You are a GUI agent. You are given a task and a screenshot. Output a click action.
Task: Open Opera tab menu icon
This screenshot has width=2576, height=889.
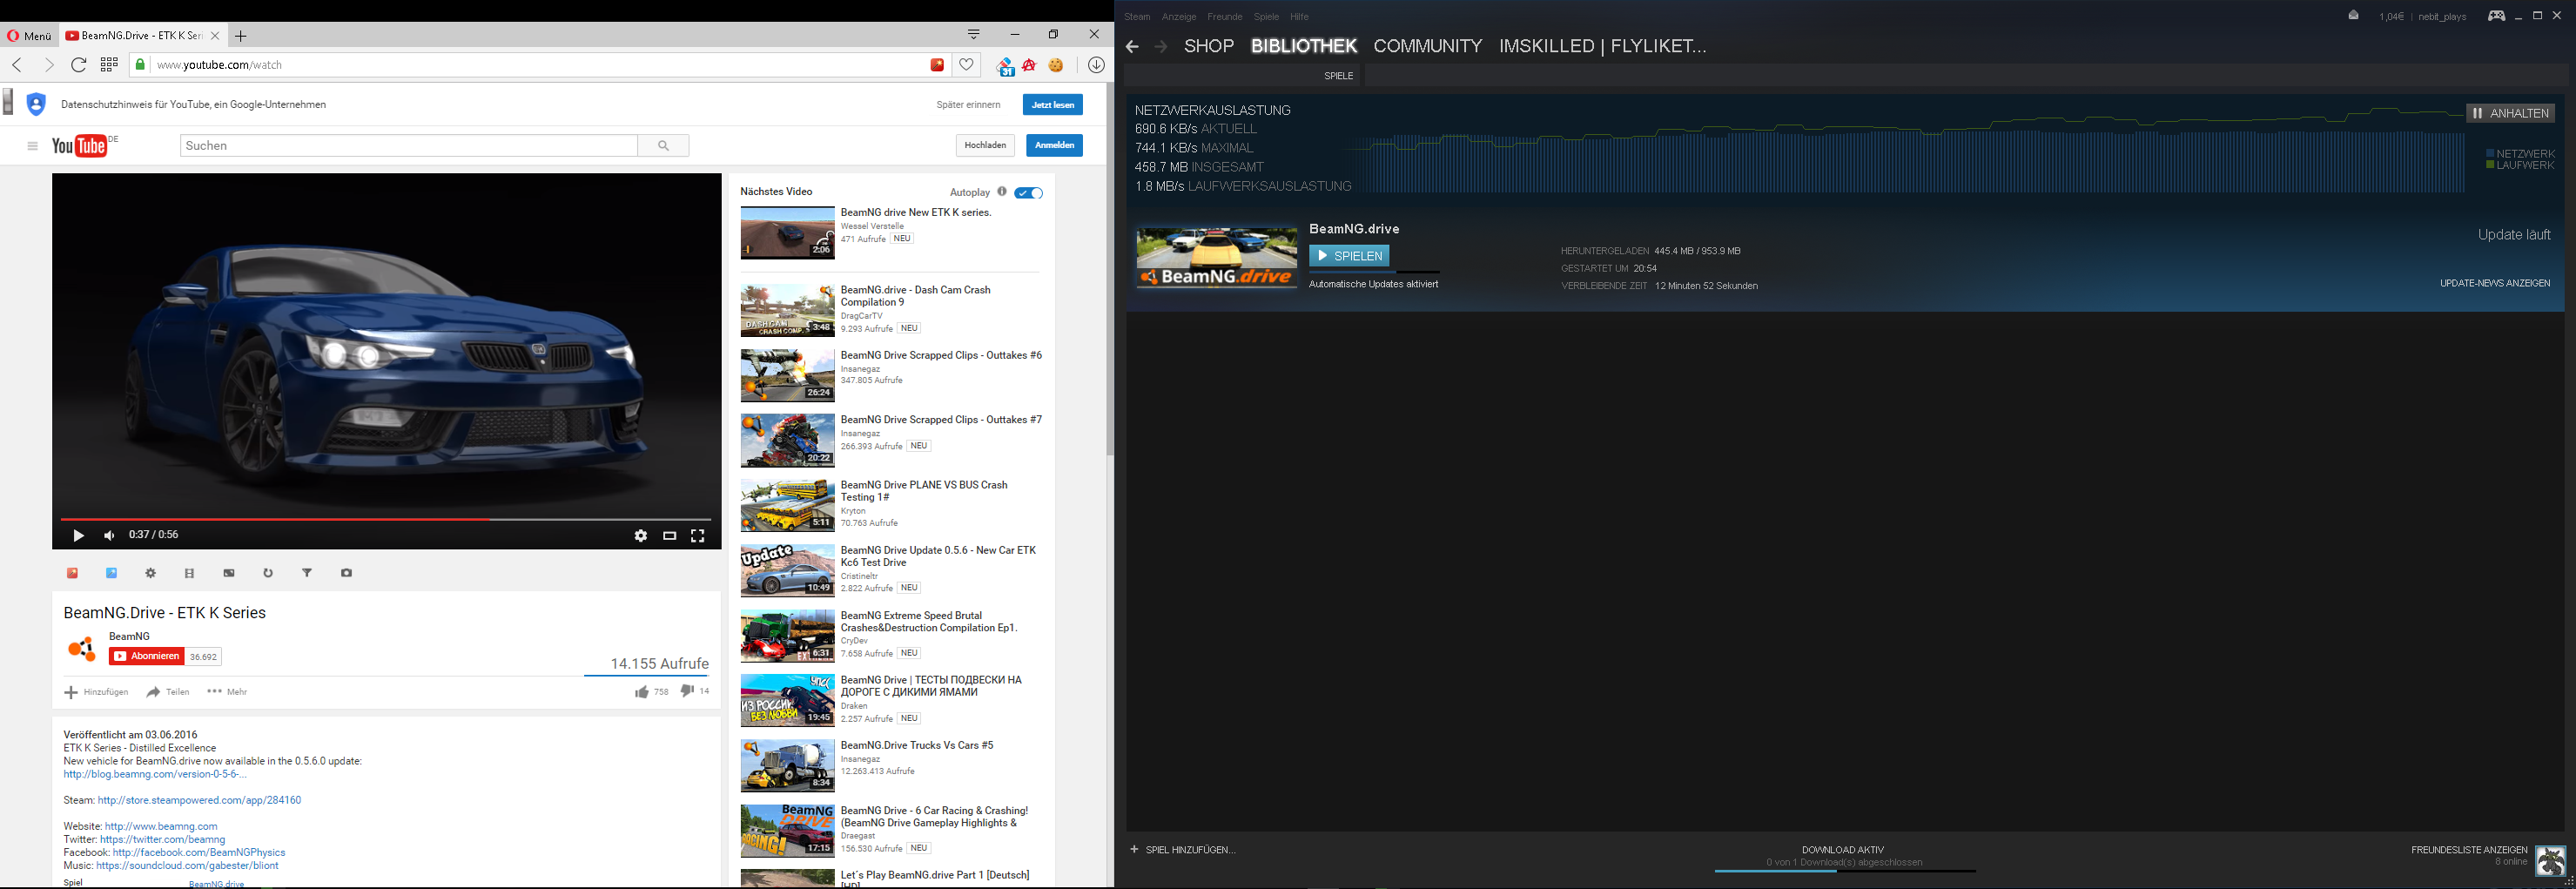point(973,34)
